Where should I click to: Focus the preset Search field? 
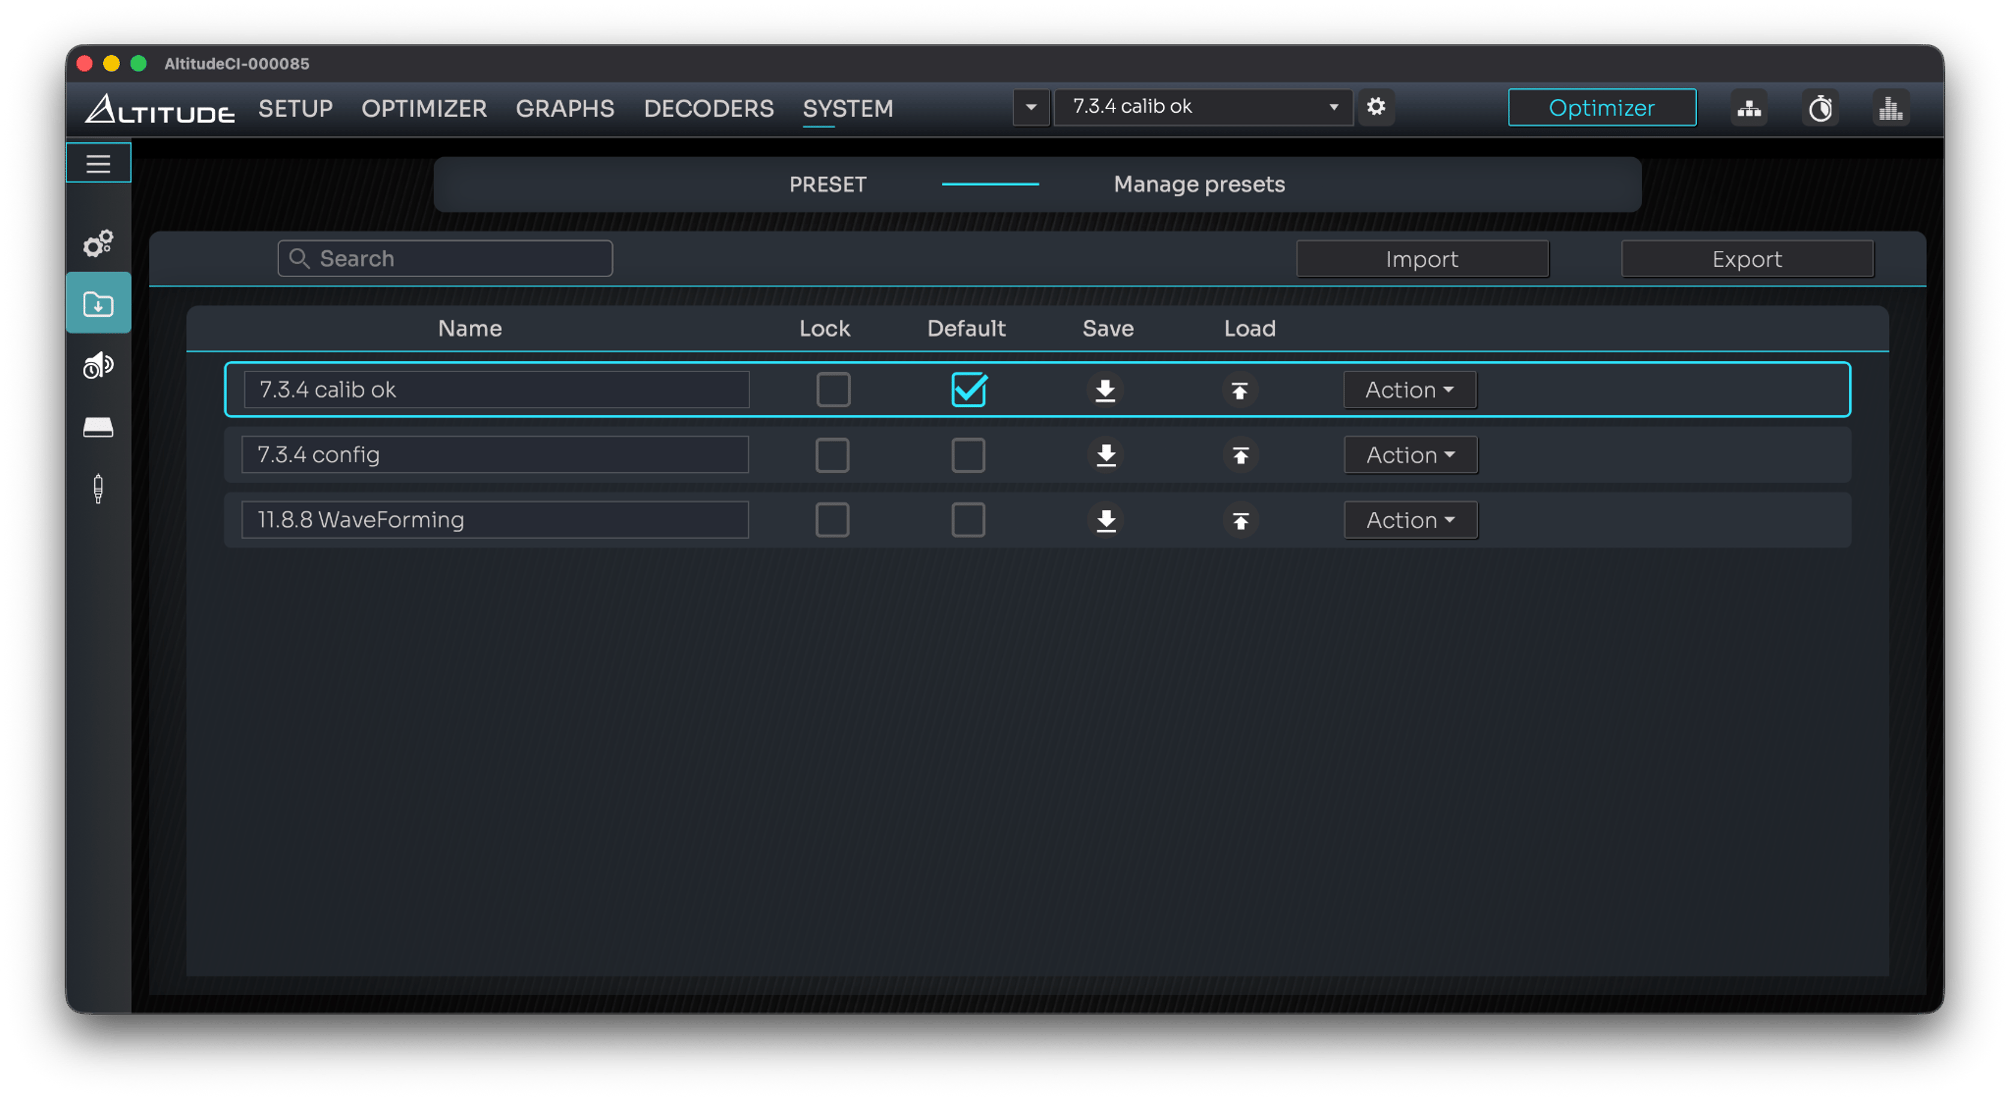click(445, 258)
